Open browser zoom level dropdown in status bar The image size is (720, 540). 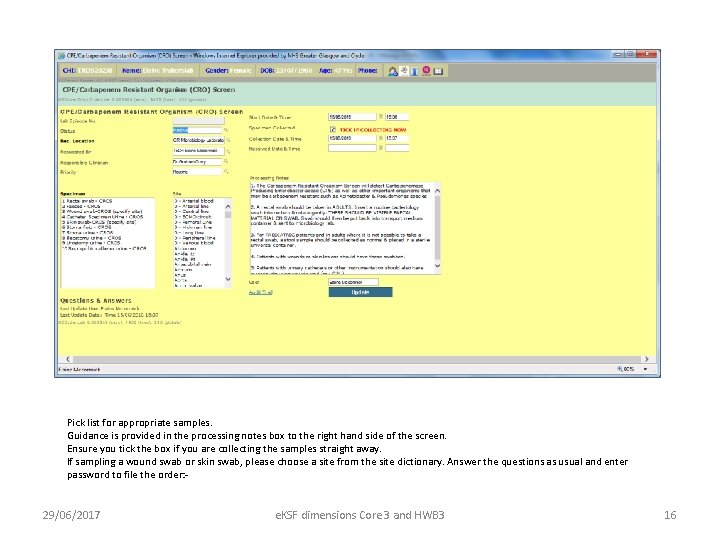pyautogui.click(x=646, y=369)
